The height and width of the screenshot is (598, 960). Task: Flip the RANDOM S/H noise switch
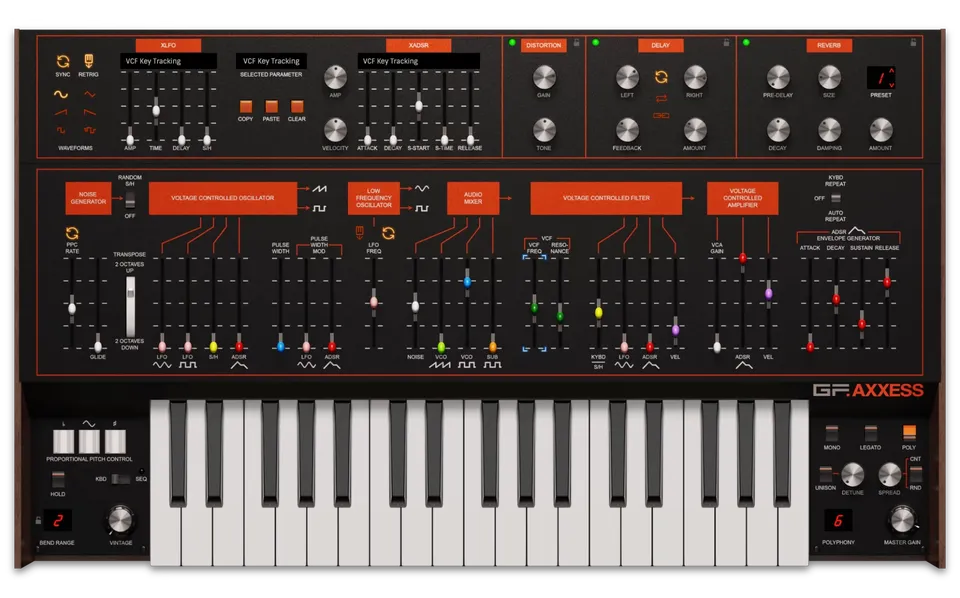tap(130, 200)
